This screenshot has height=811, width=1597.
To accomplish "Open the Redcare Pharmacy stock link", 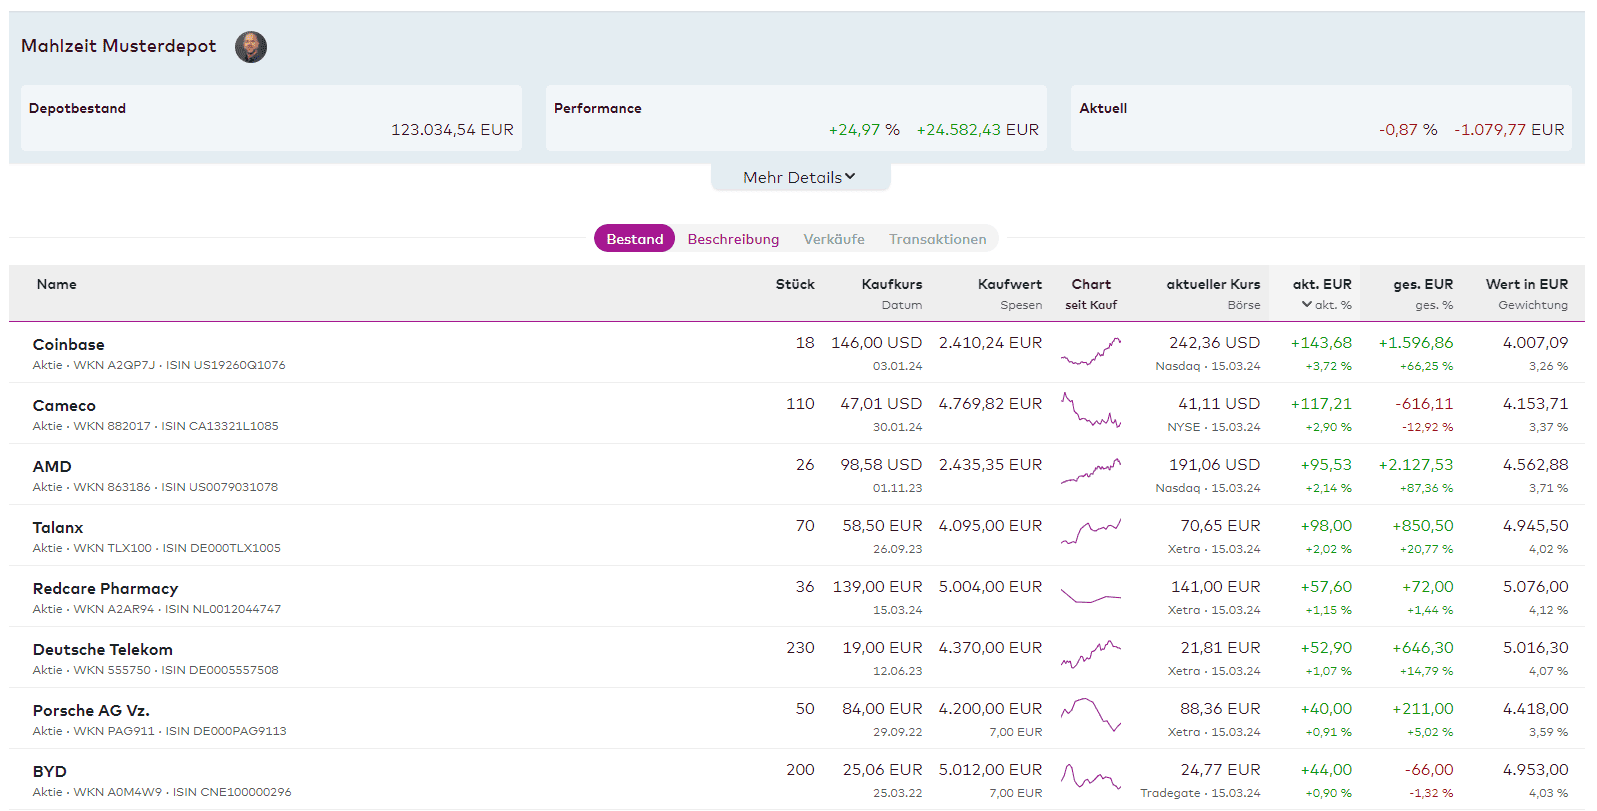I will pos(105,589).
